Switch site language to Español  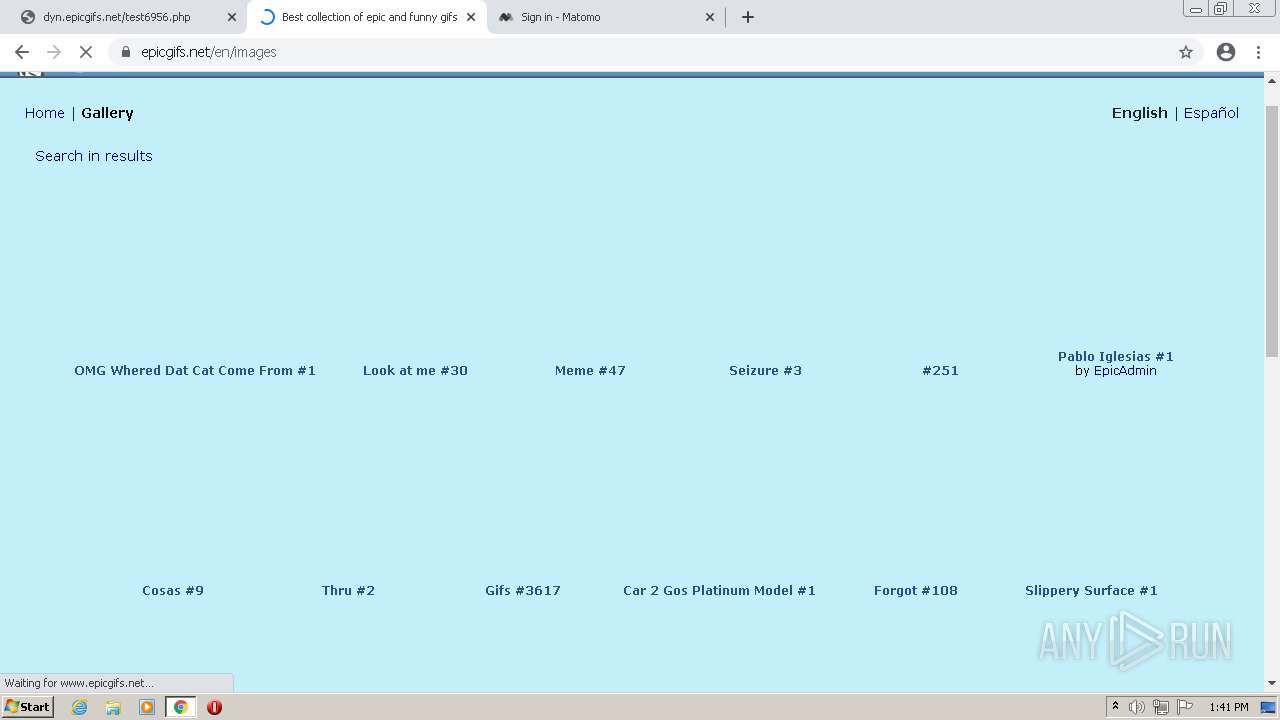(1211, 113)
